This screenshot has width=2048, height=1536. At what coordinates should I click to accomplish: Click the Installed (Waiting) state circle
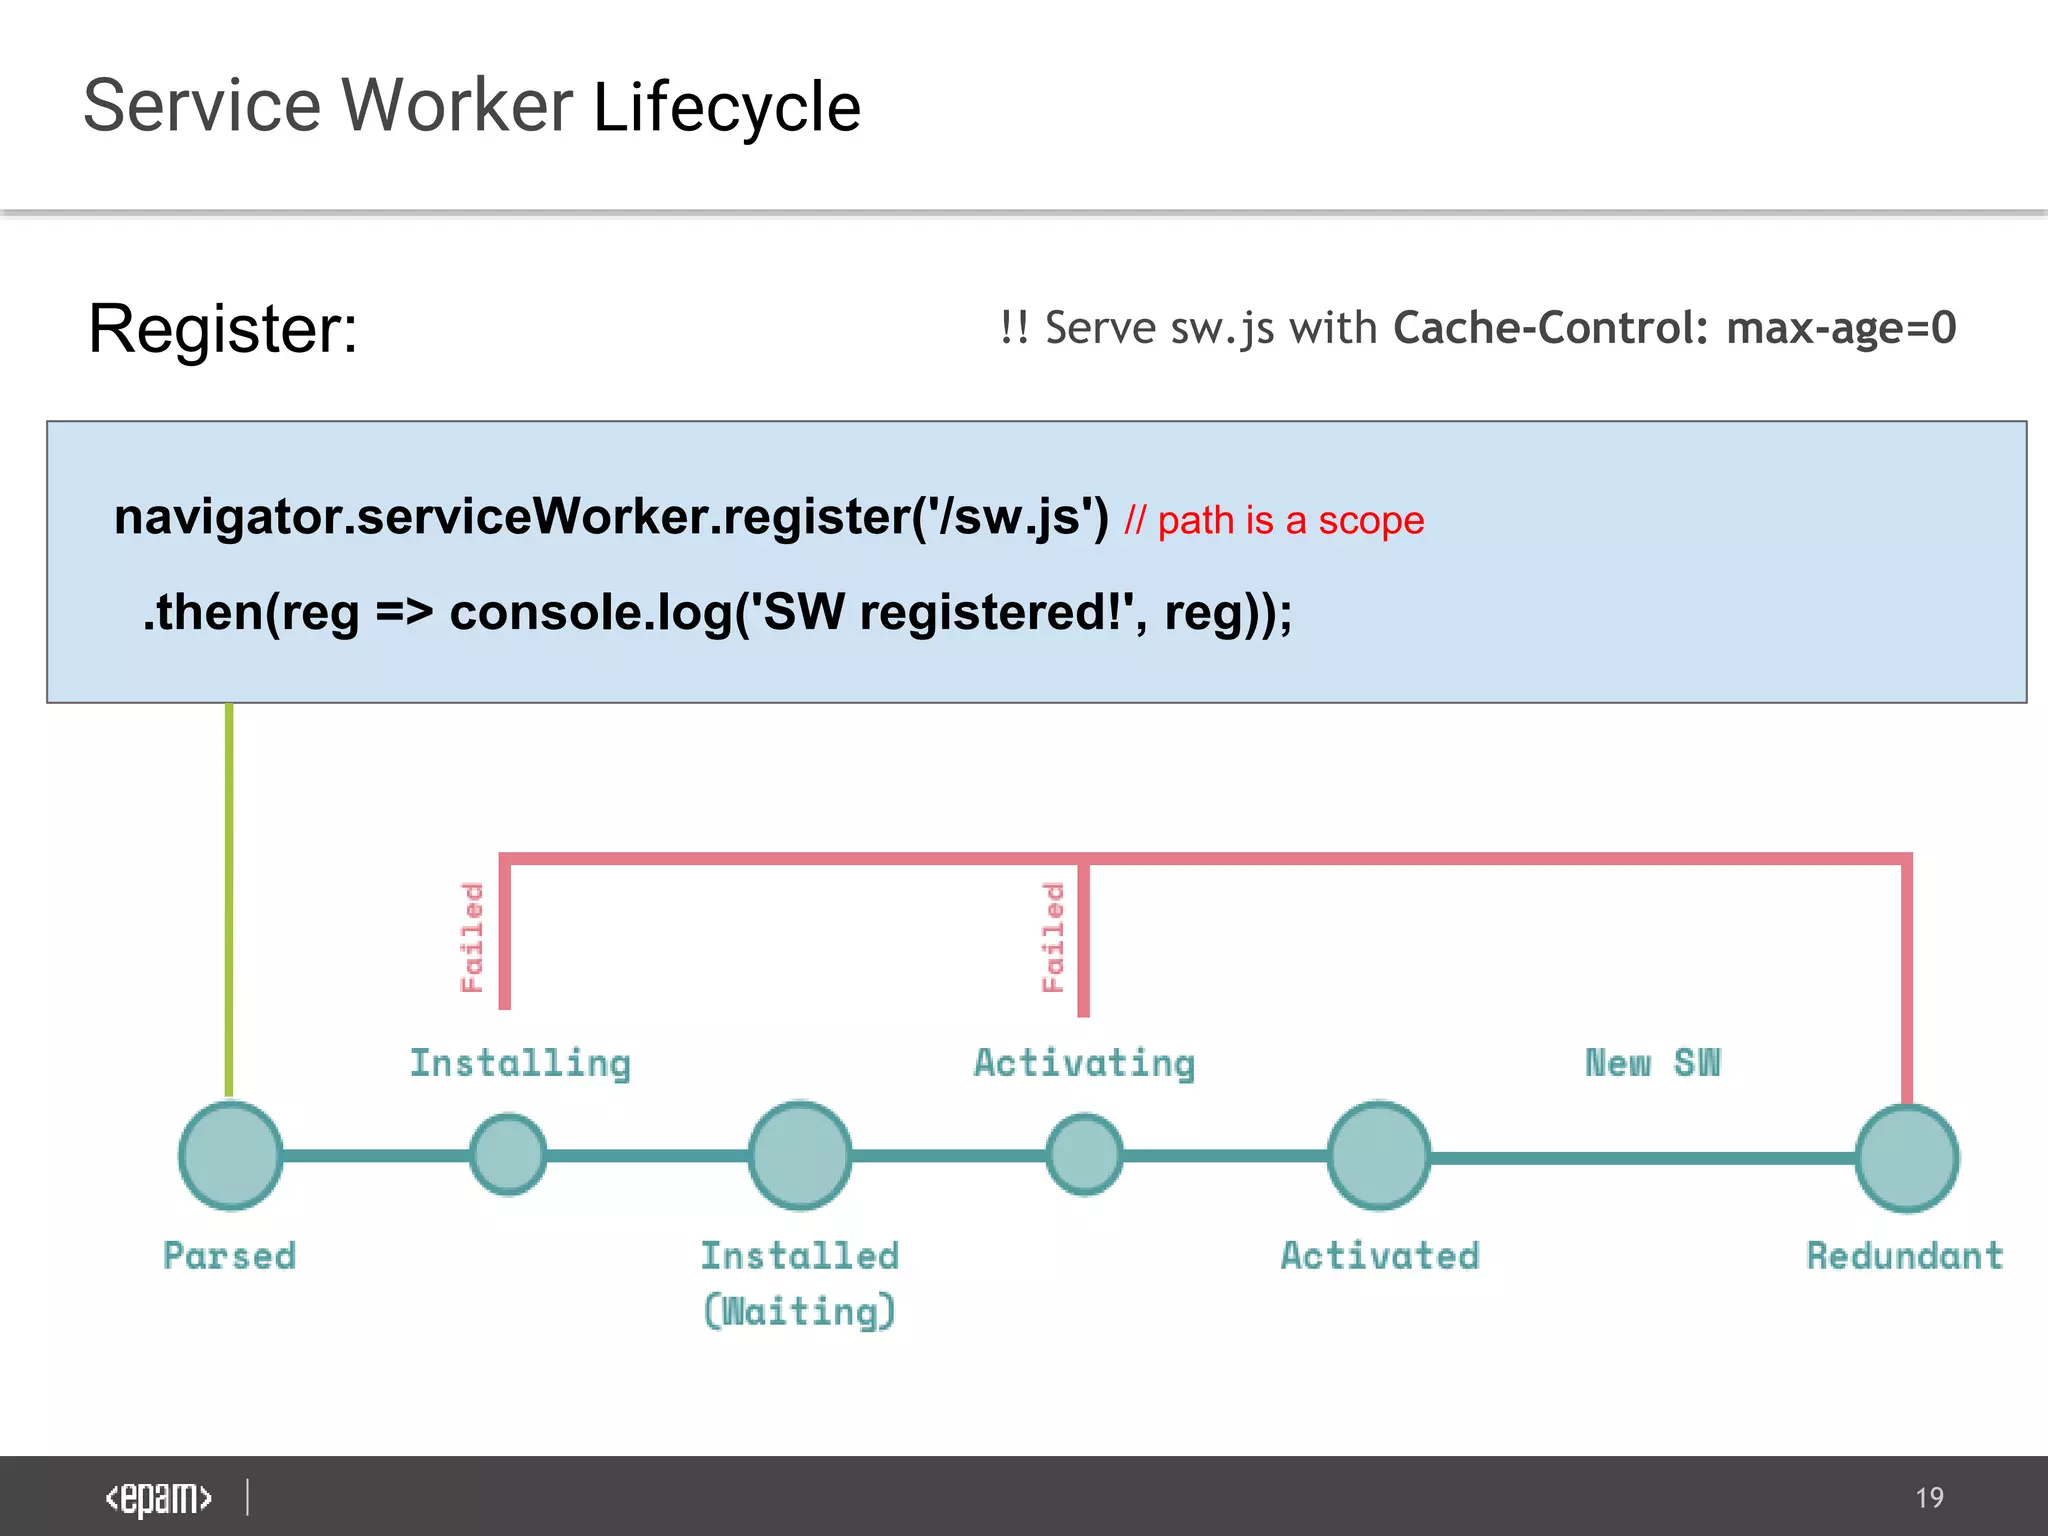pyautogui.click(x=800, y=1155)
